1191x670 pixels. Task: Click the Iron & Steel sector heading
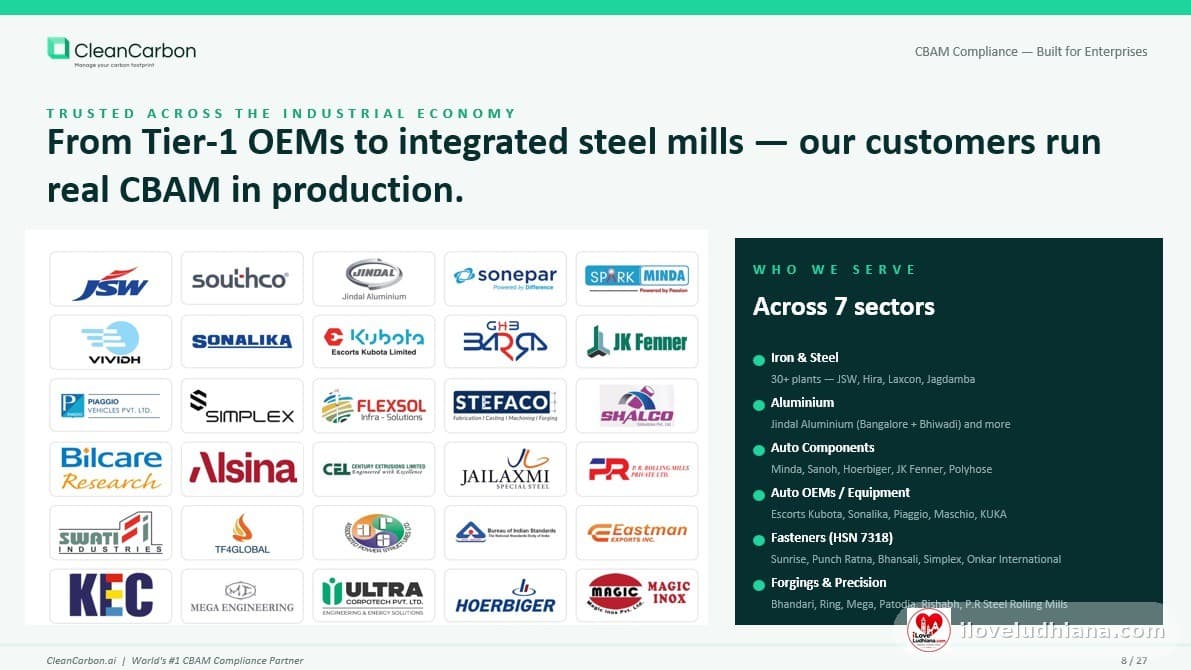pyautogui.click(x=804, y=357)
